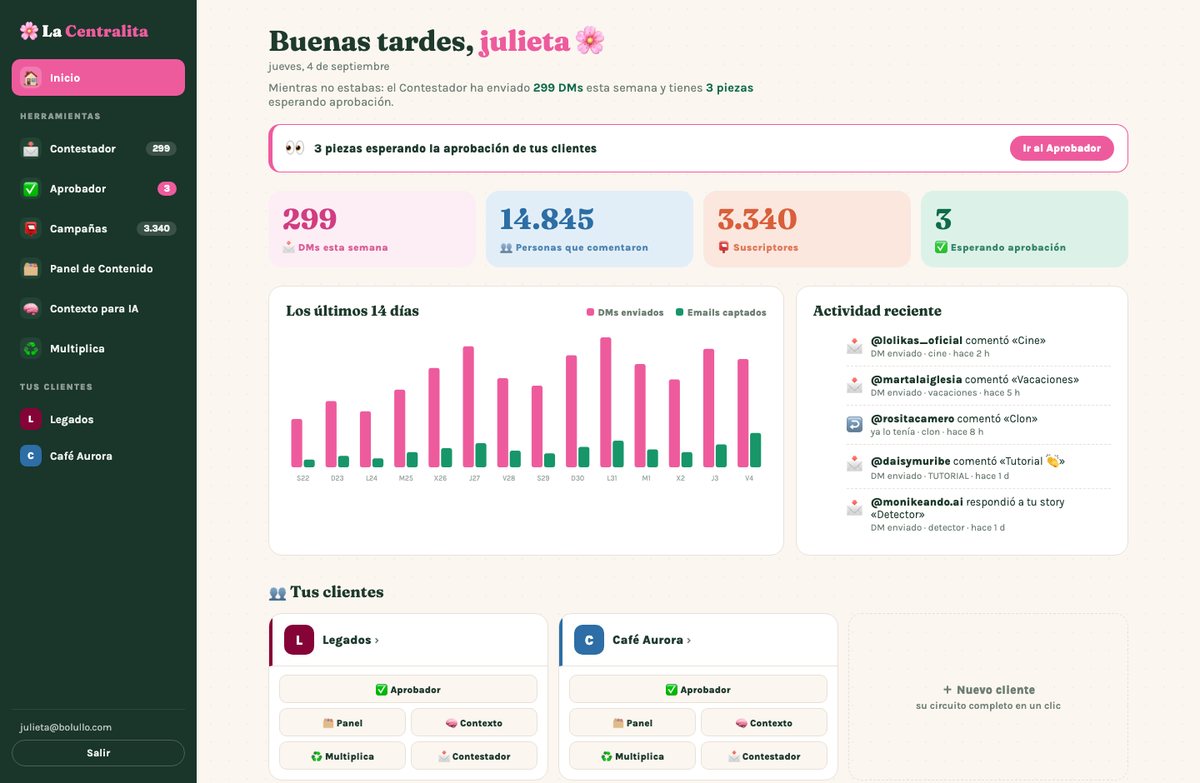Click the Panel de Contenido folder icon
Viewport: 1200px width, 783px height.
click(x=31, y=269)
